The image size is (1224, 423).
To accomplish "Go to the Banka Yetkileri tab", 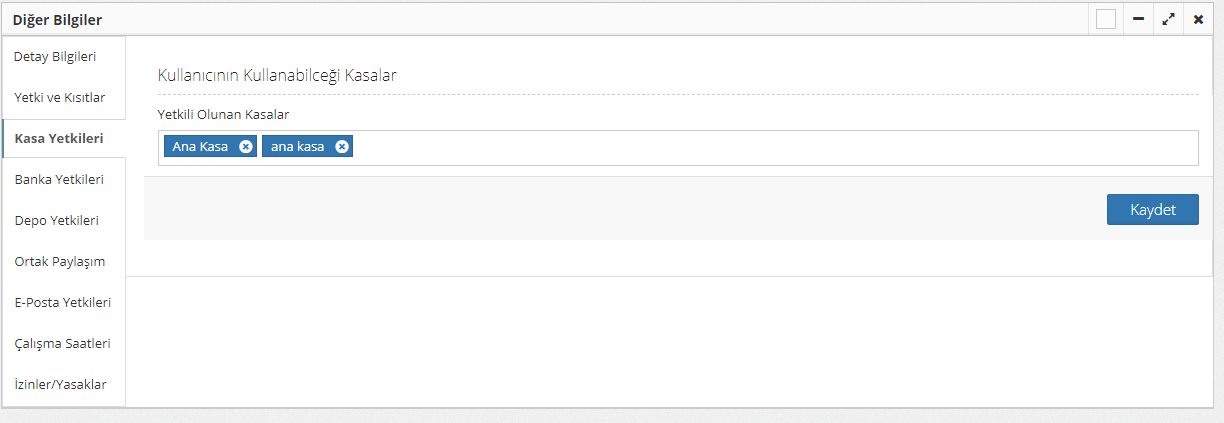I will tap(59, 180).
